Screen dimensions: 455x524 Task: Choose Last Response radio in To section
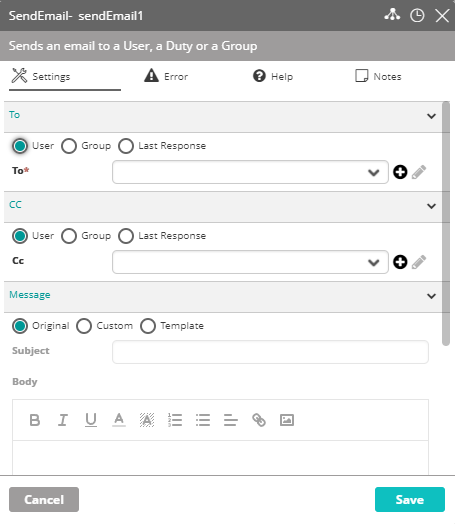[x=126, y=146]
